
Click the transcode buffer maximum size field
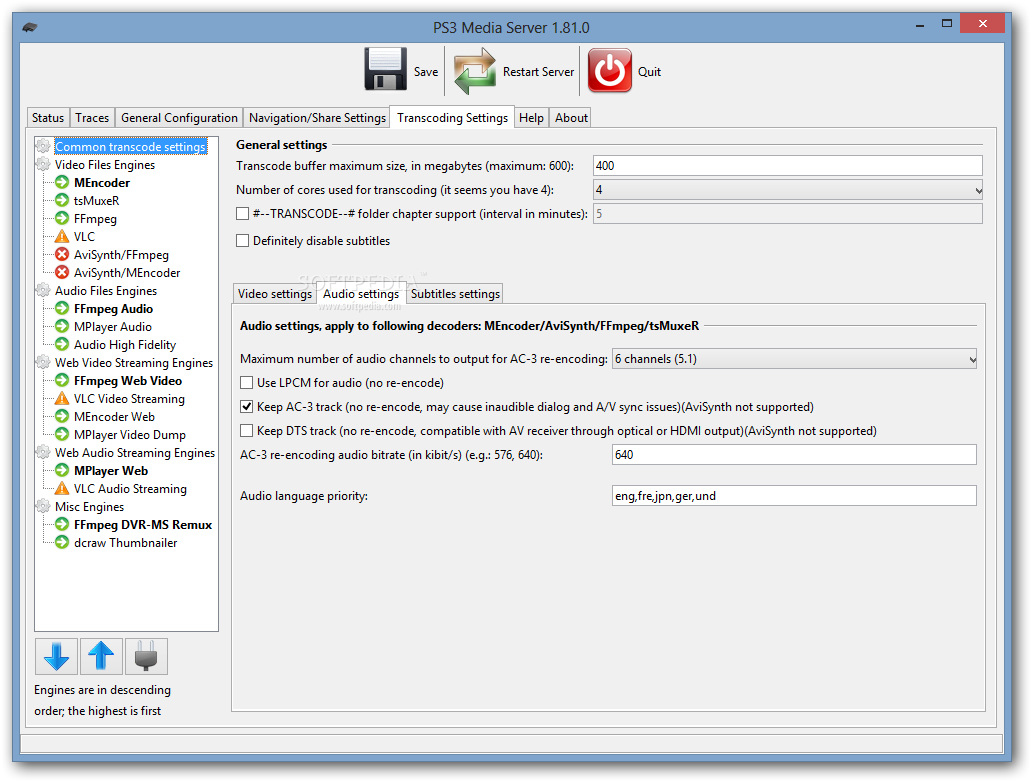click(x=788, y=165)
